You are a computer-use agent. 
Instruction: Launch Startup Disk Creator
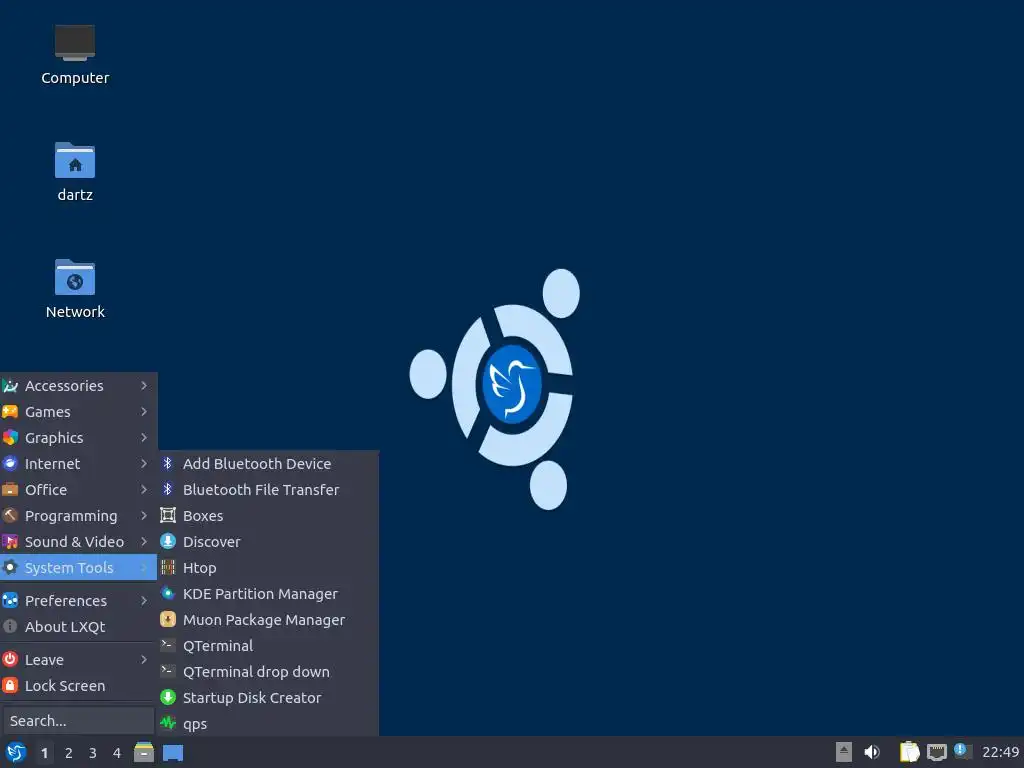268,698
